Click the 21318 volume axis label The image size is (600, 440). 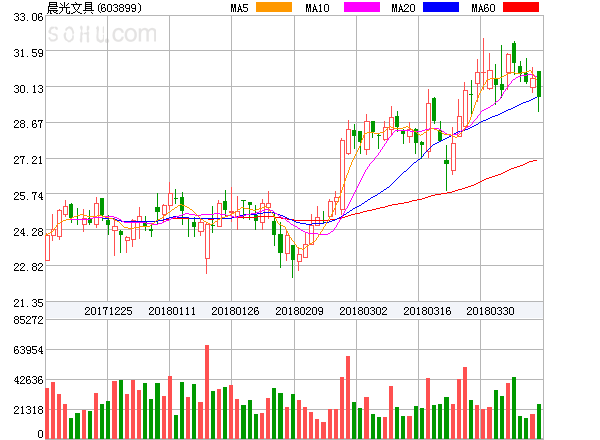point(28,410)
